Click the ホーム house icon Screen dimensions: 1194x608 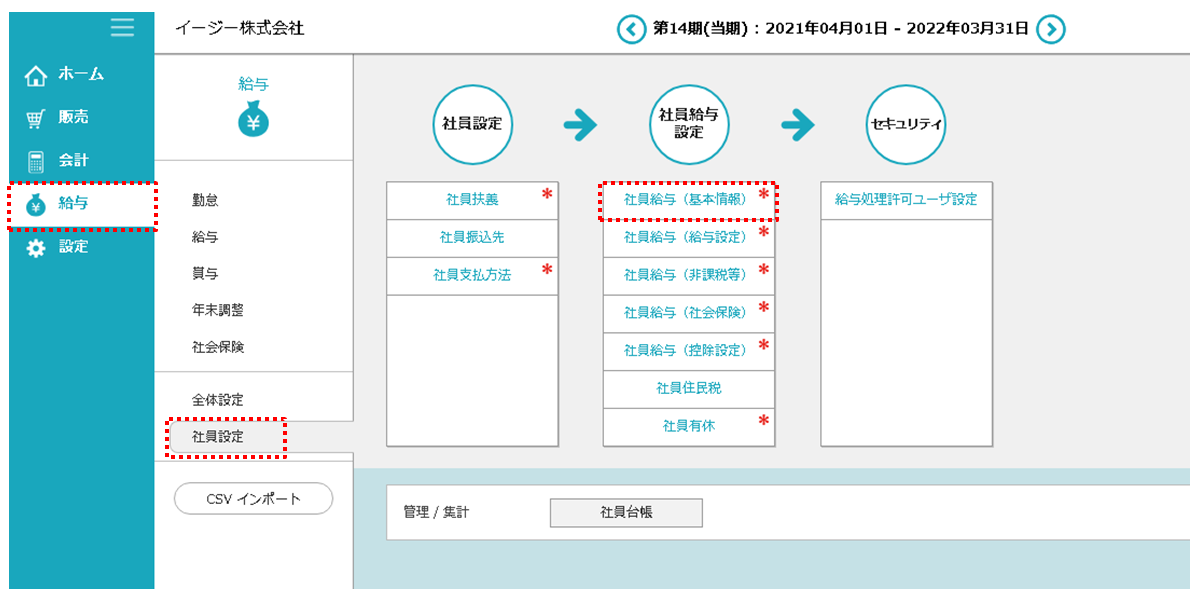pyautogui.click(x=36, y=75)
